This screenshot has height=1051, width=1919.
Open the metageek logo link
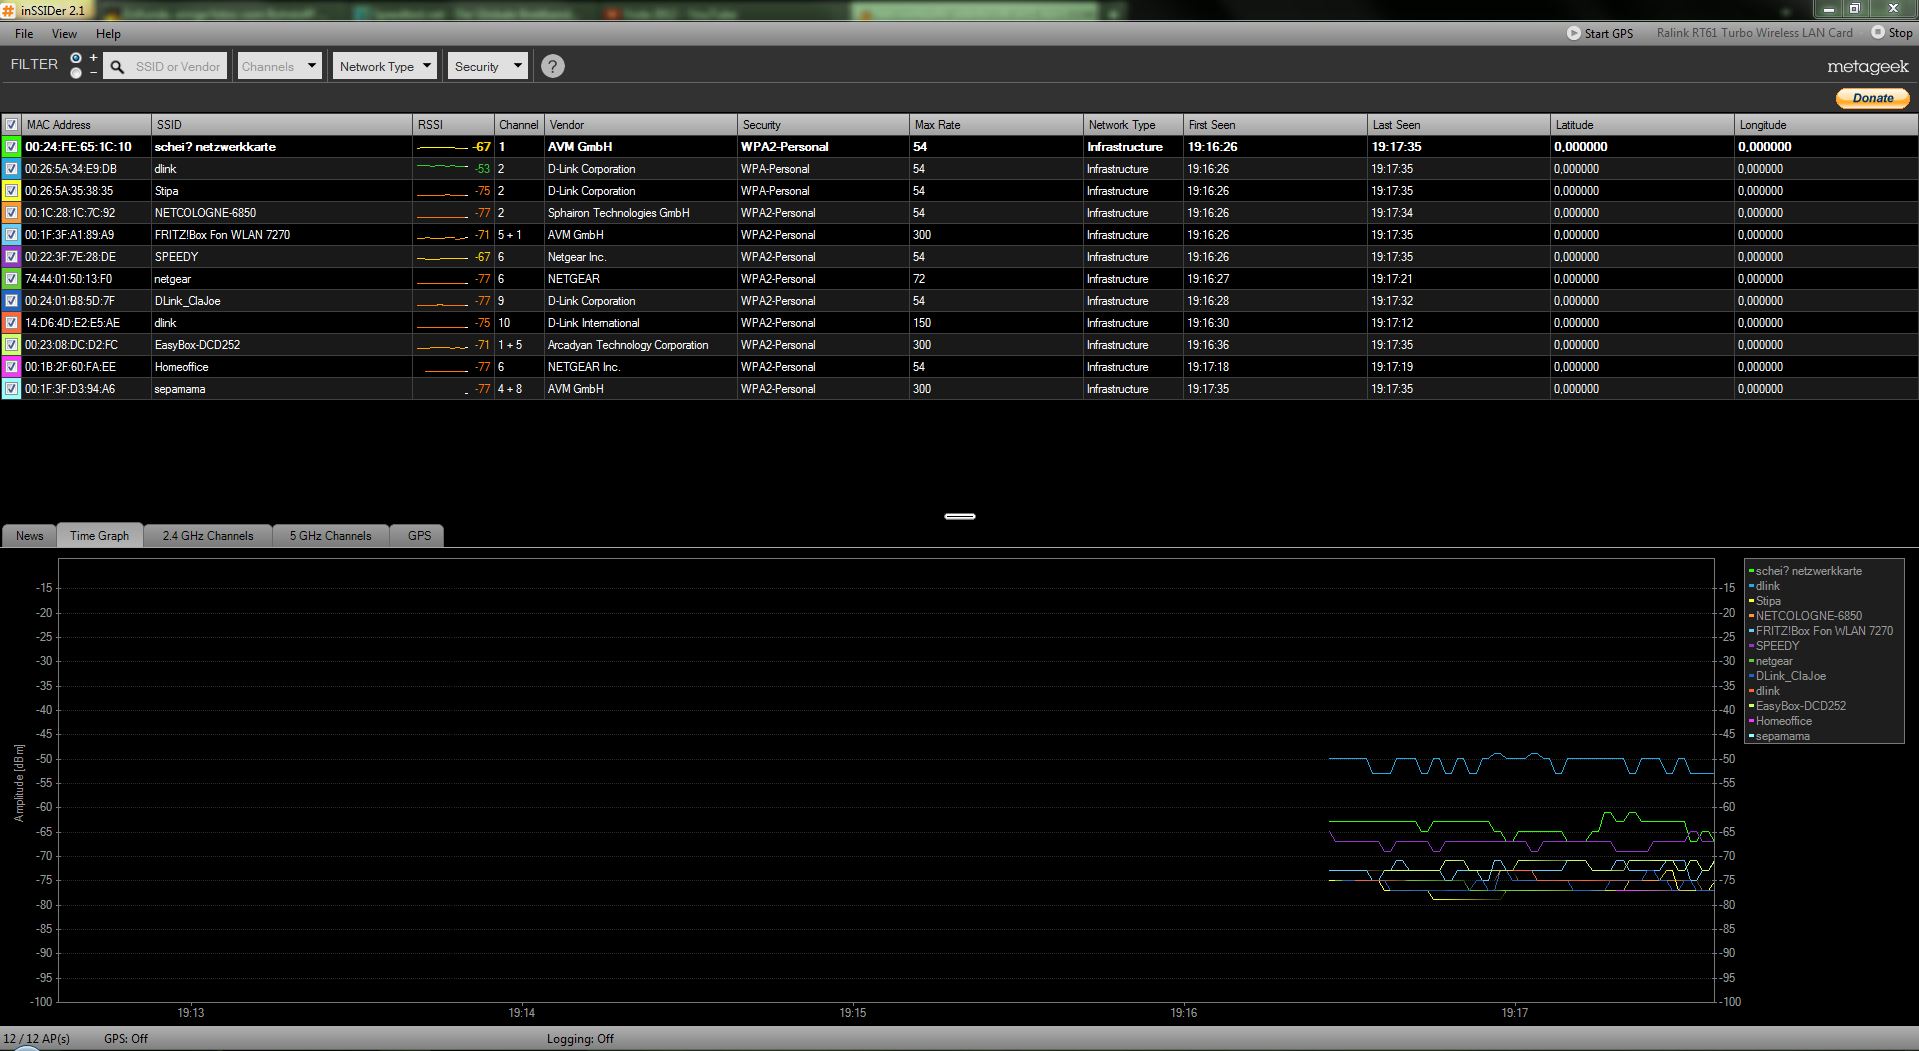1868,67
